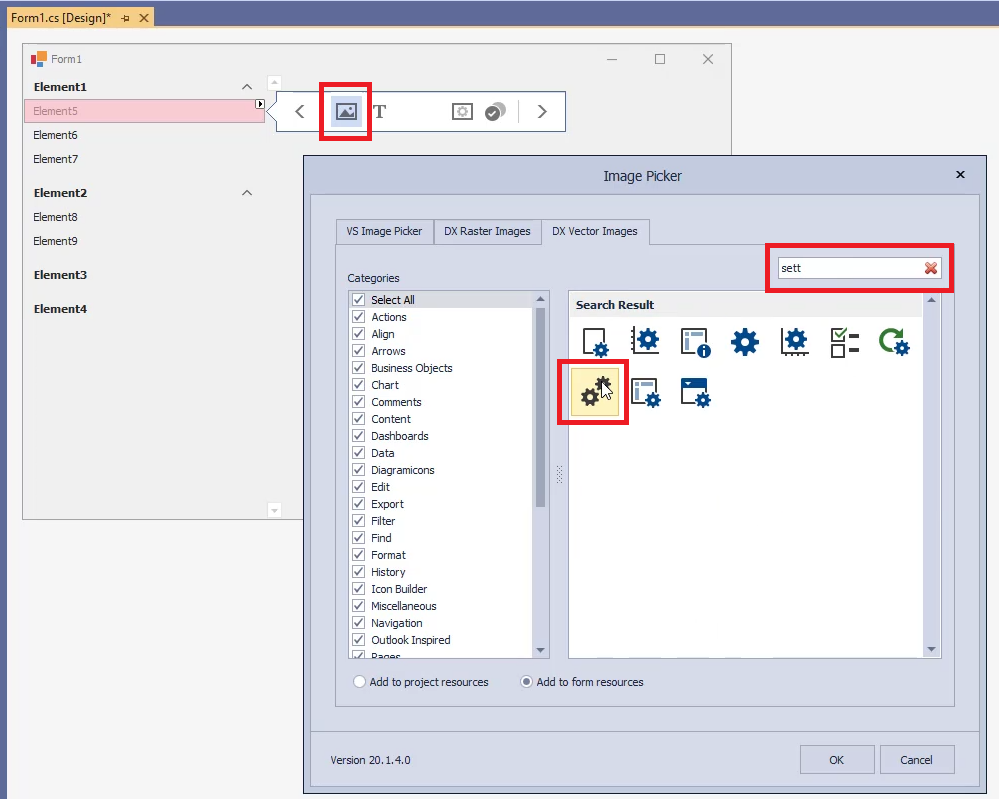Select the layout-with-gear icon in second row
The image size is (999, 799).
[645, 392]
